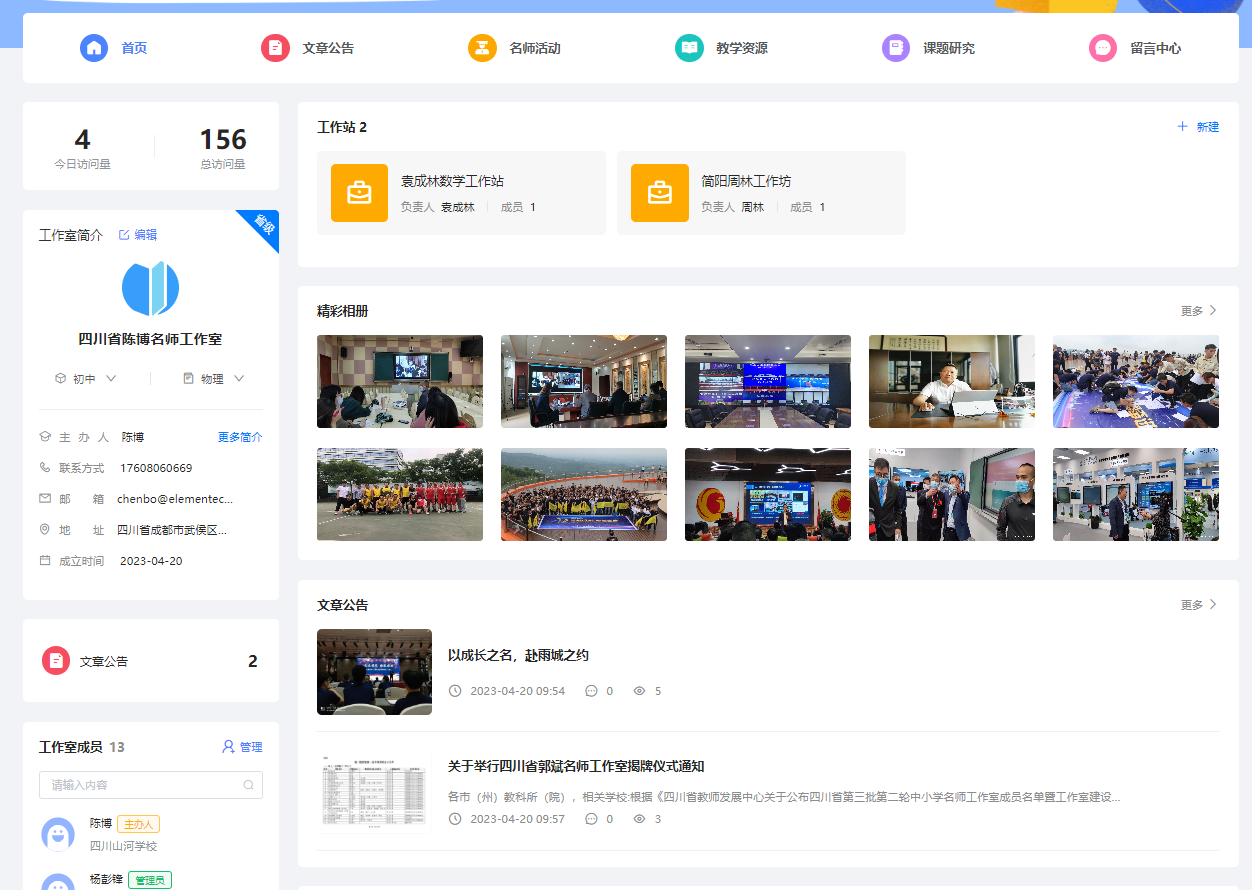The width and height of the screenshot is (1252, 890).
Task: Switch to the 教学资源 tab
Action: coord(741,48)
